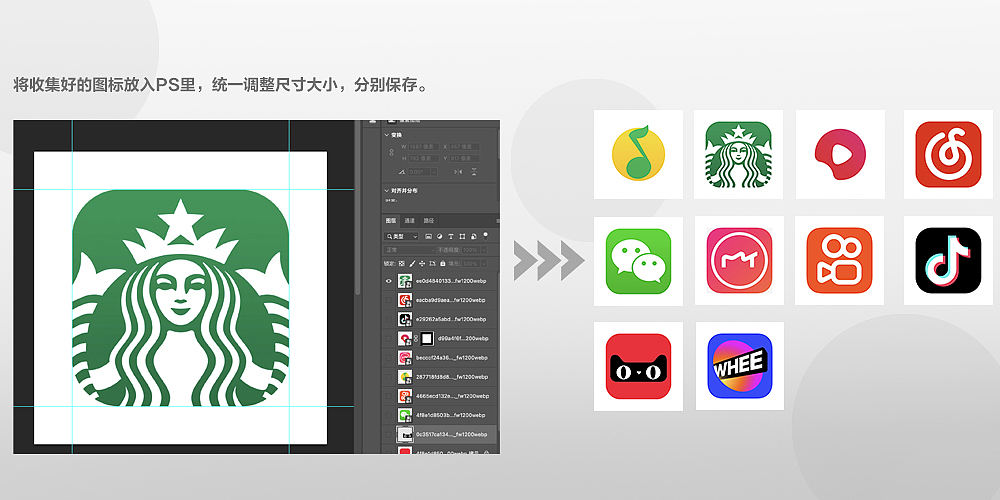
Task: Click the QQ Music icon tile
Action: 638,154
